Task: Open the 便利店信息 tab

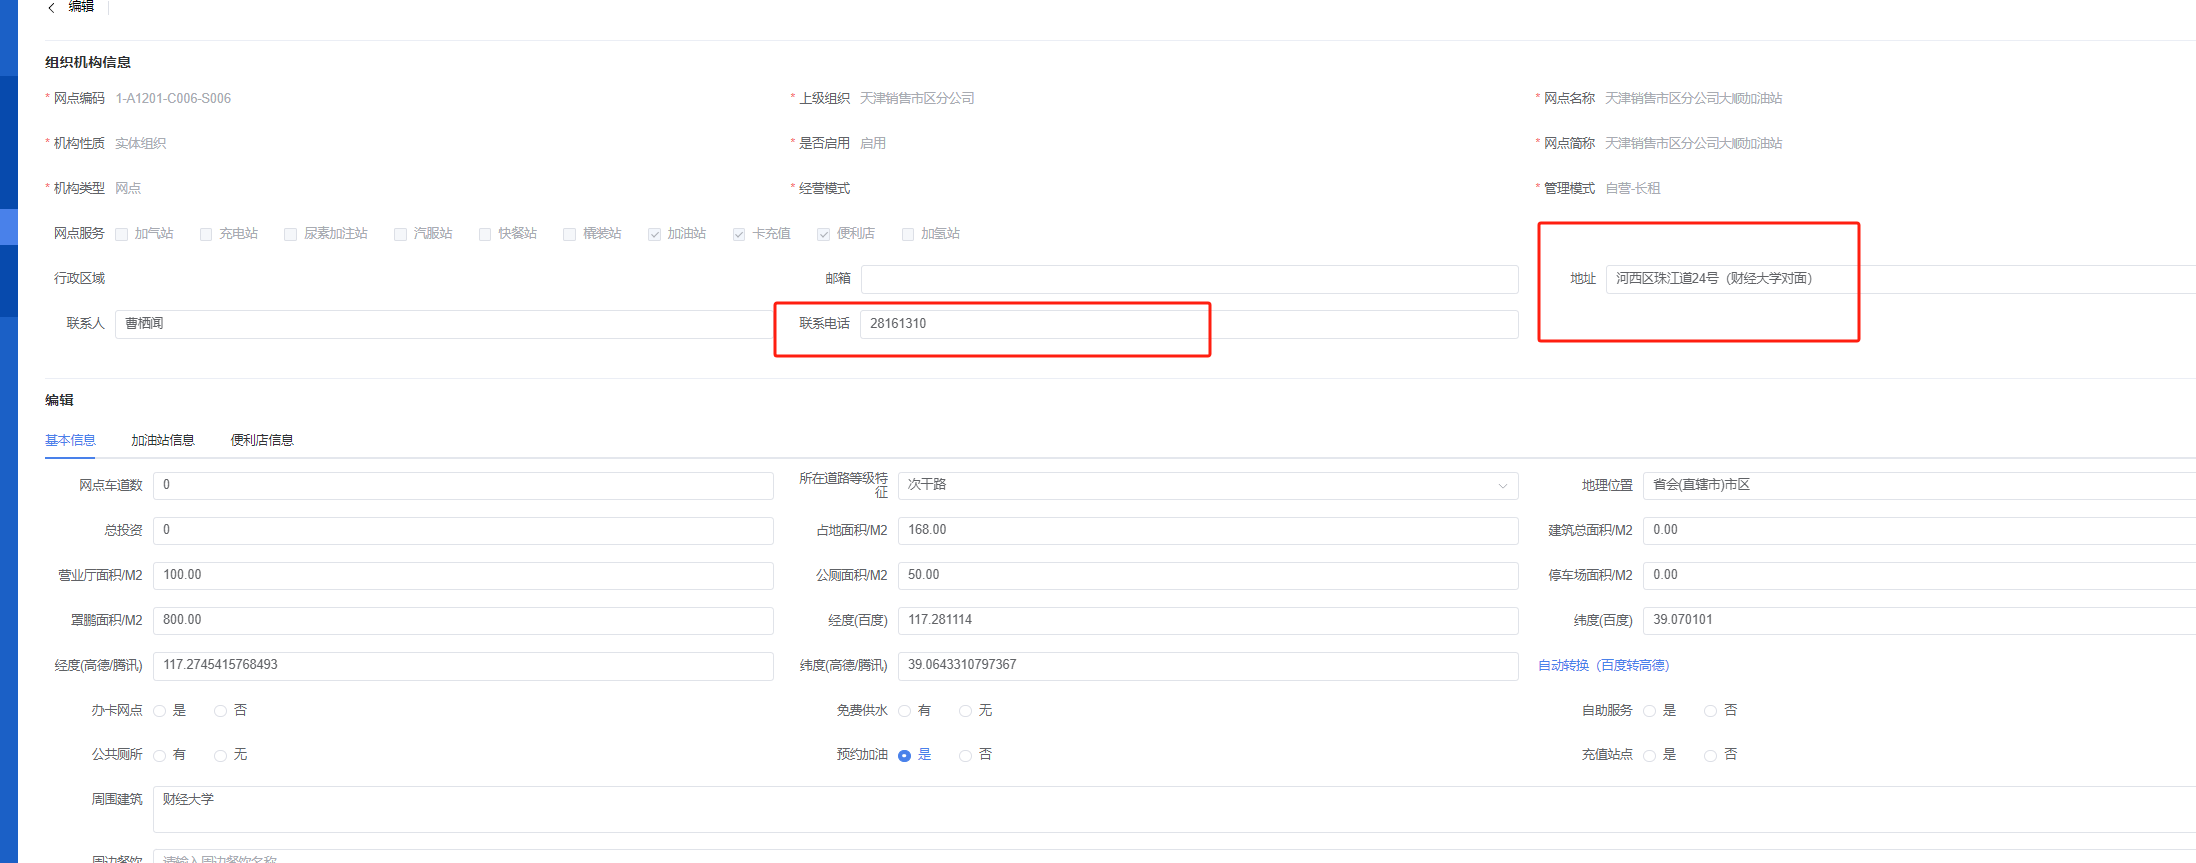Action: click(262, 440)
